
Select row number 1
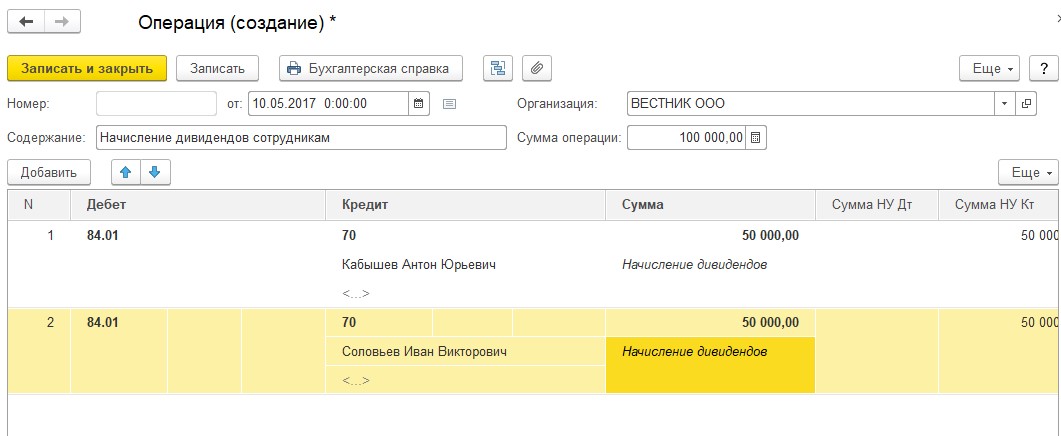50,236
